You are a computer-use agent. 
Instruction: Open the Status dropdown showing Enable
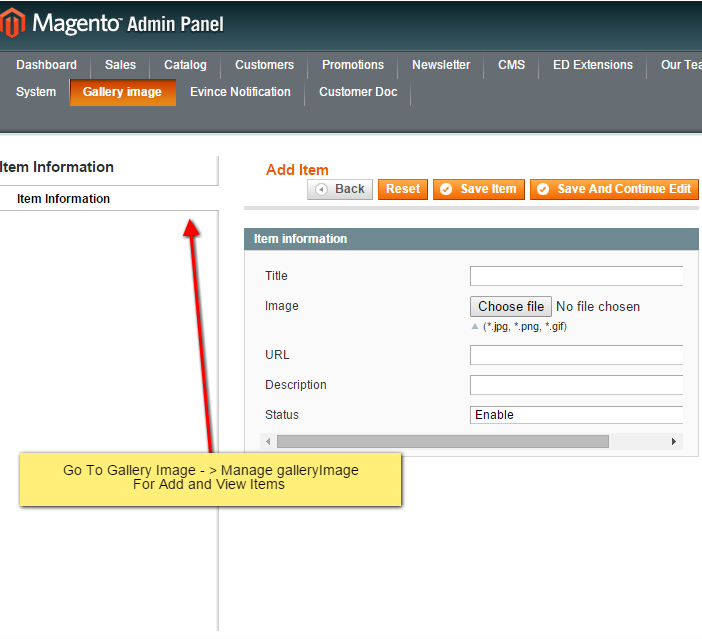[x=576, y=415]
